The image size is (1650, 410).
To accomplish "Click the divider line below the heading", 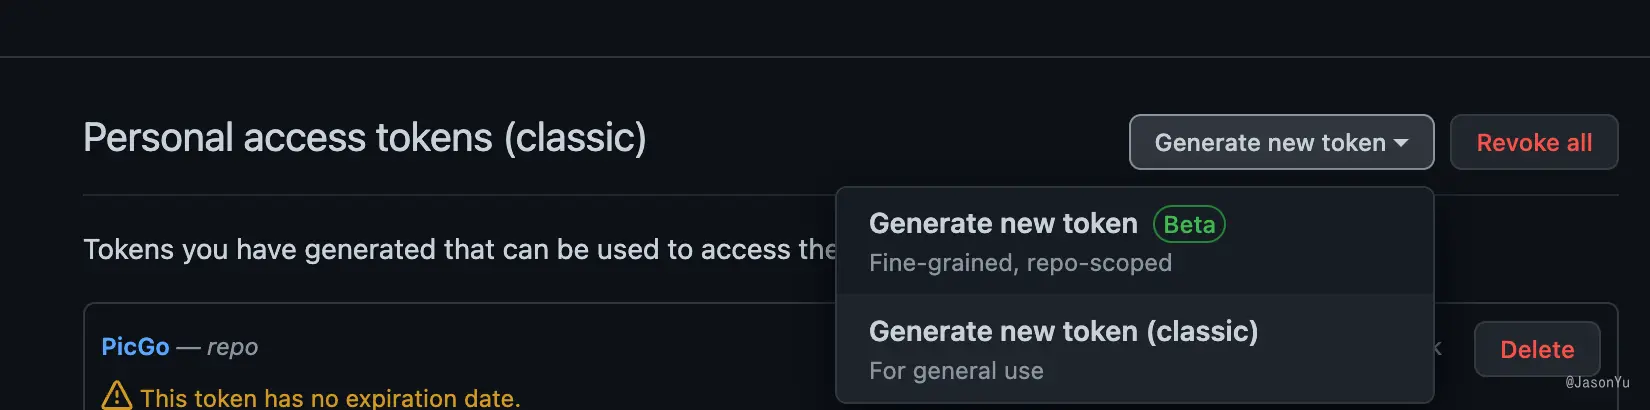I will coord(450,195).
